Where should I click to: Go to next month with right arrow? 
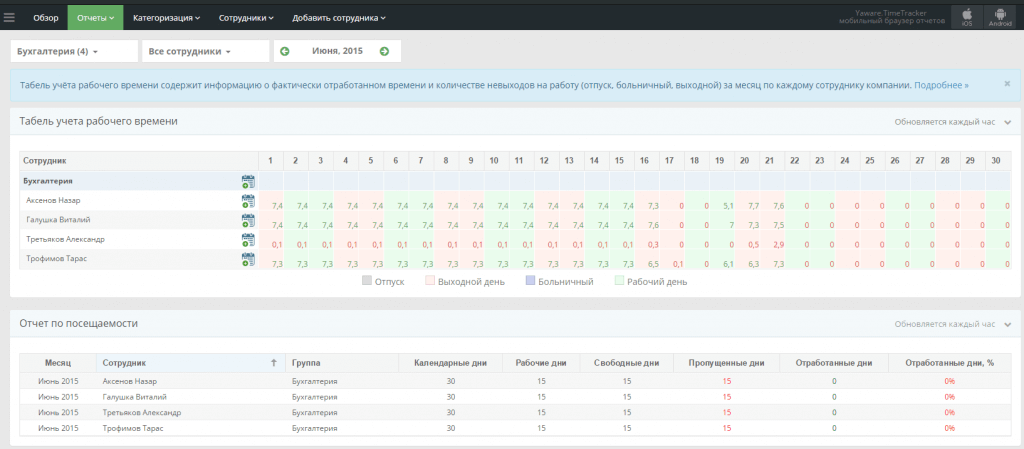coord(385,51)
